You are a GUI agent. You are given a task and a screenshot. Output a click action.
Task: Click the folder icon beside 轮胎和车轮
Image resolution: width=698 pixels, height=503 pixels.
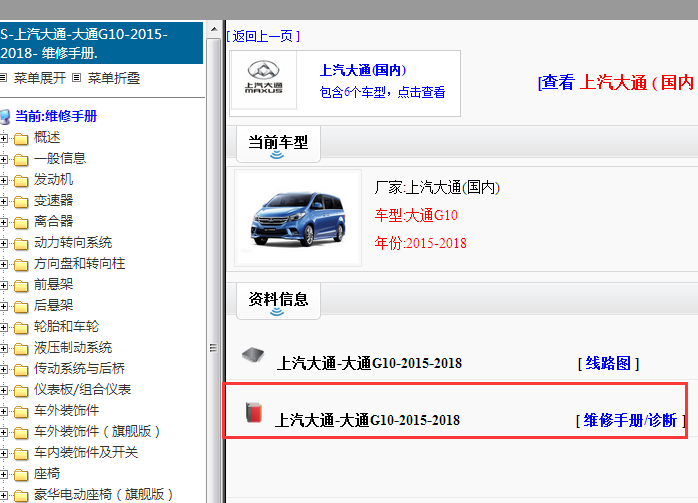coord(20,328)
